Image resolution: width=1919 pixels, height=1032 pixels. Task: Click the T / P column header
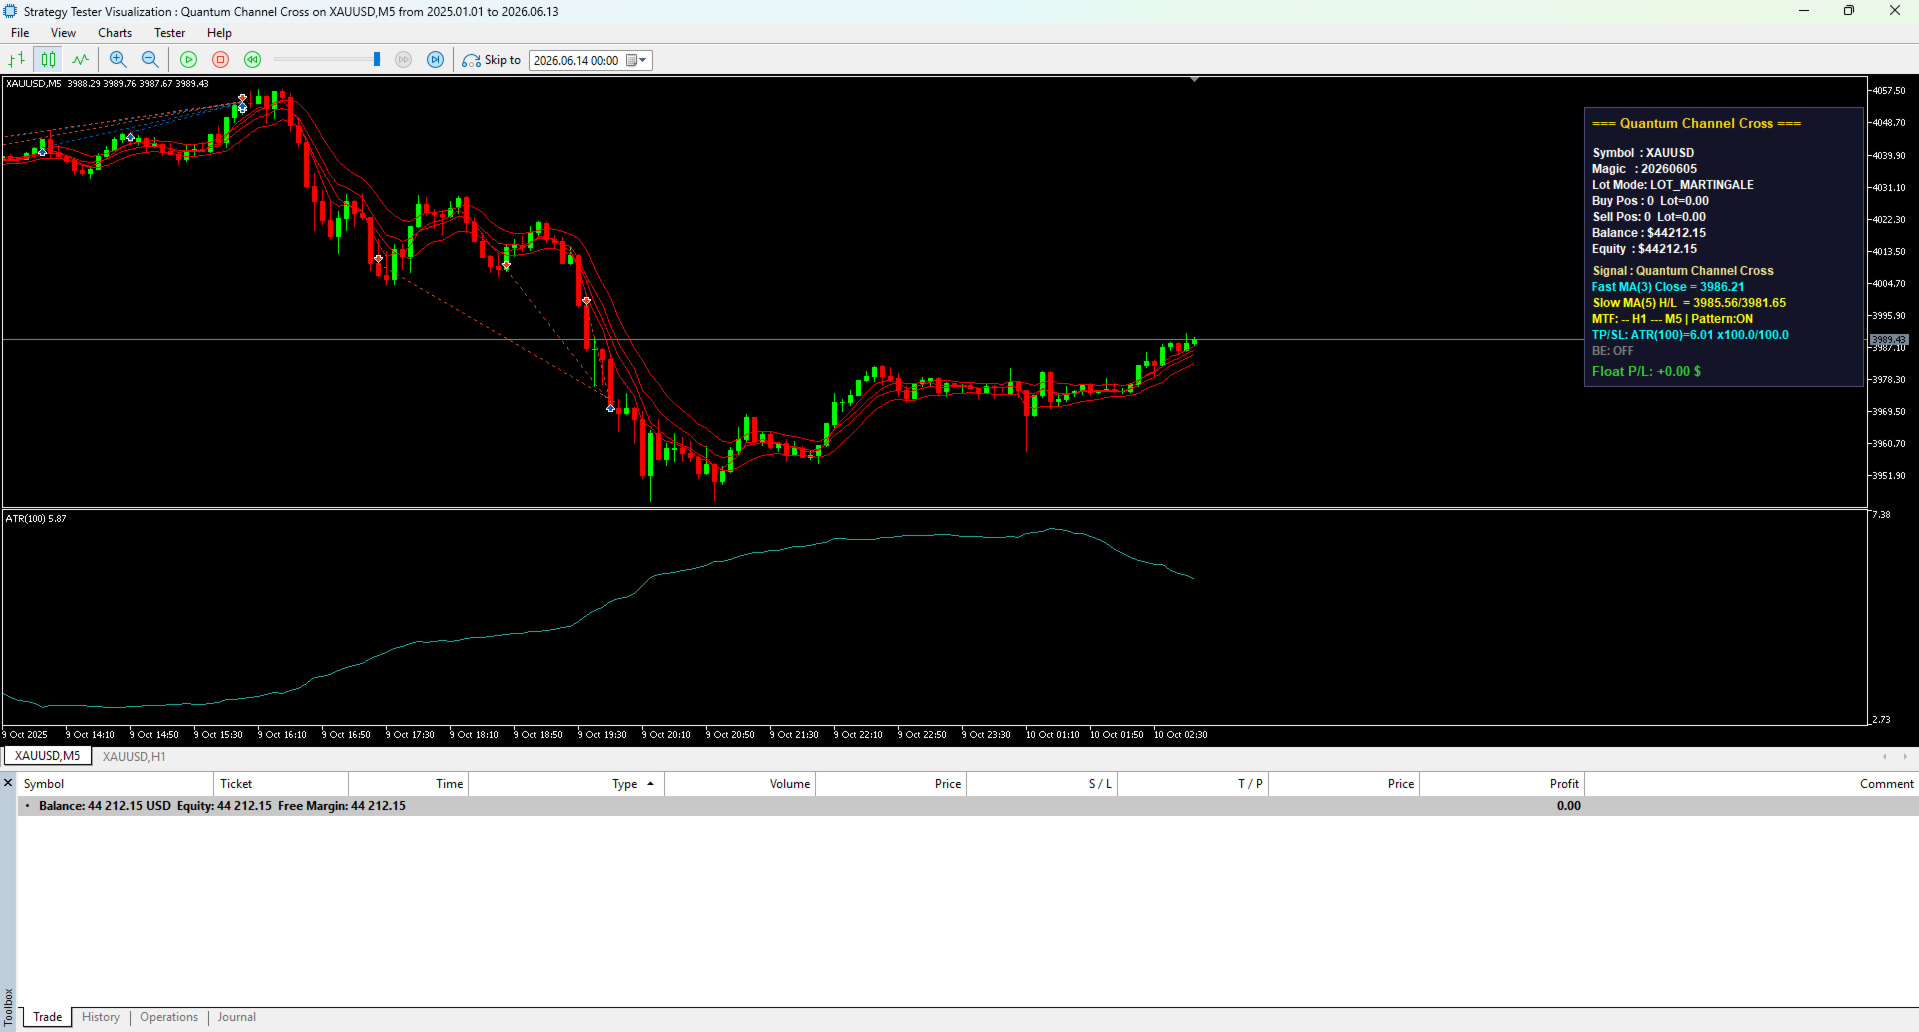tap(1193, 784)
